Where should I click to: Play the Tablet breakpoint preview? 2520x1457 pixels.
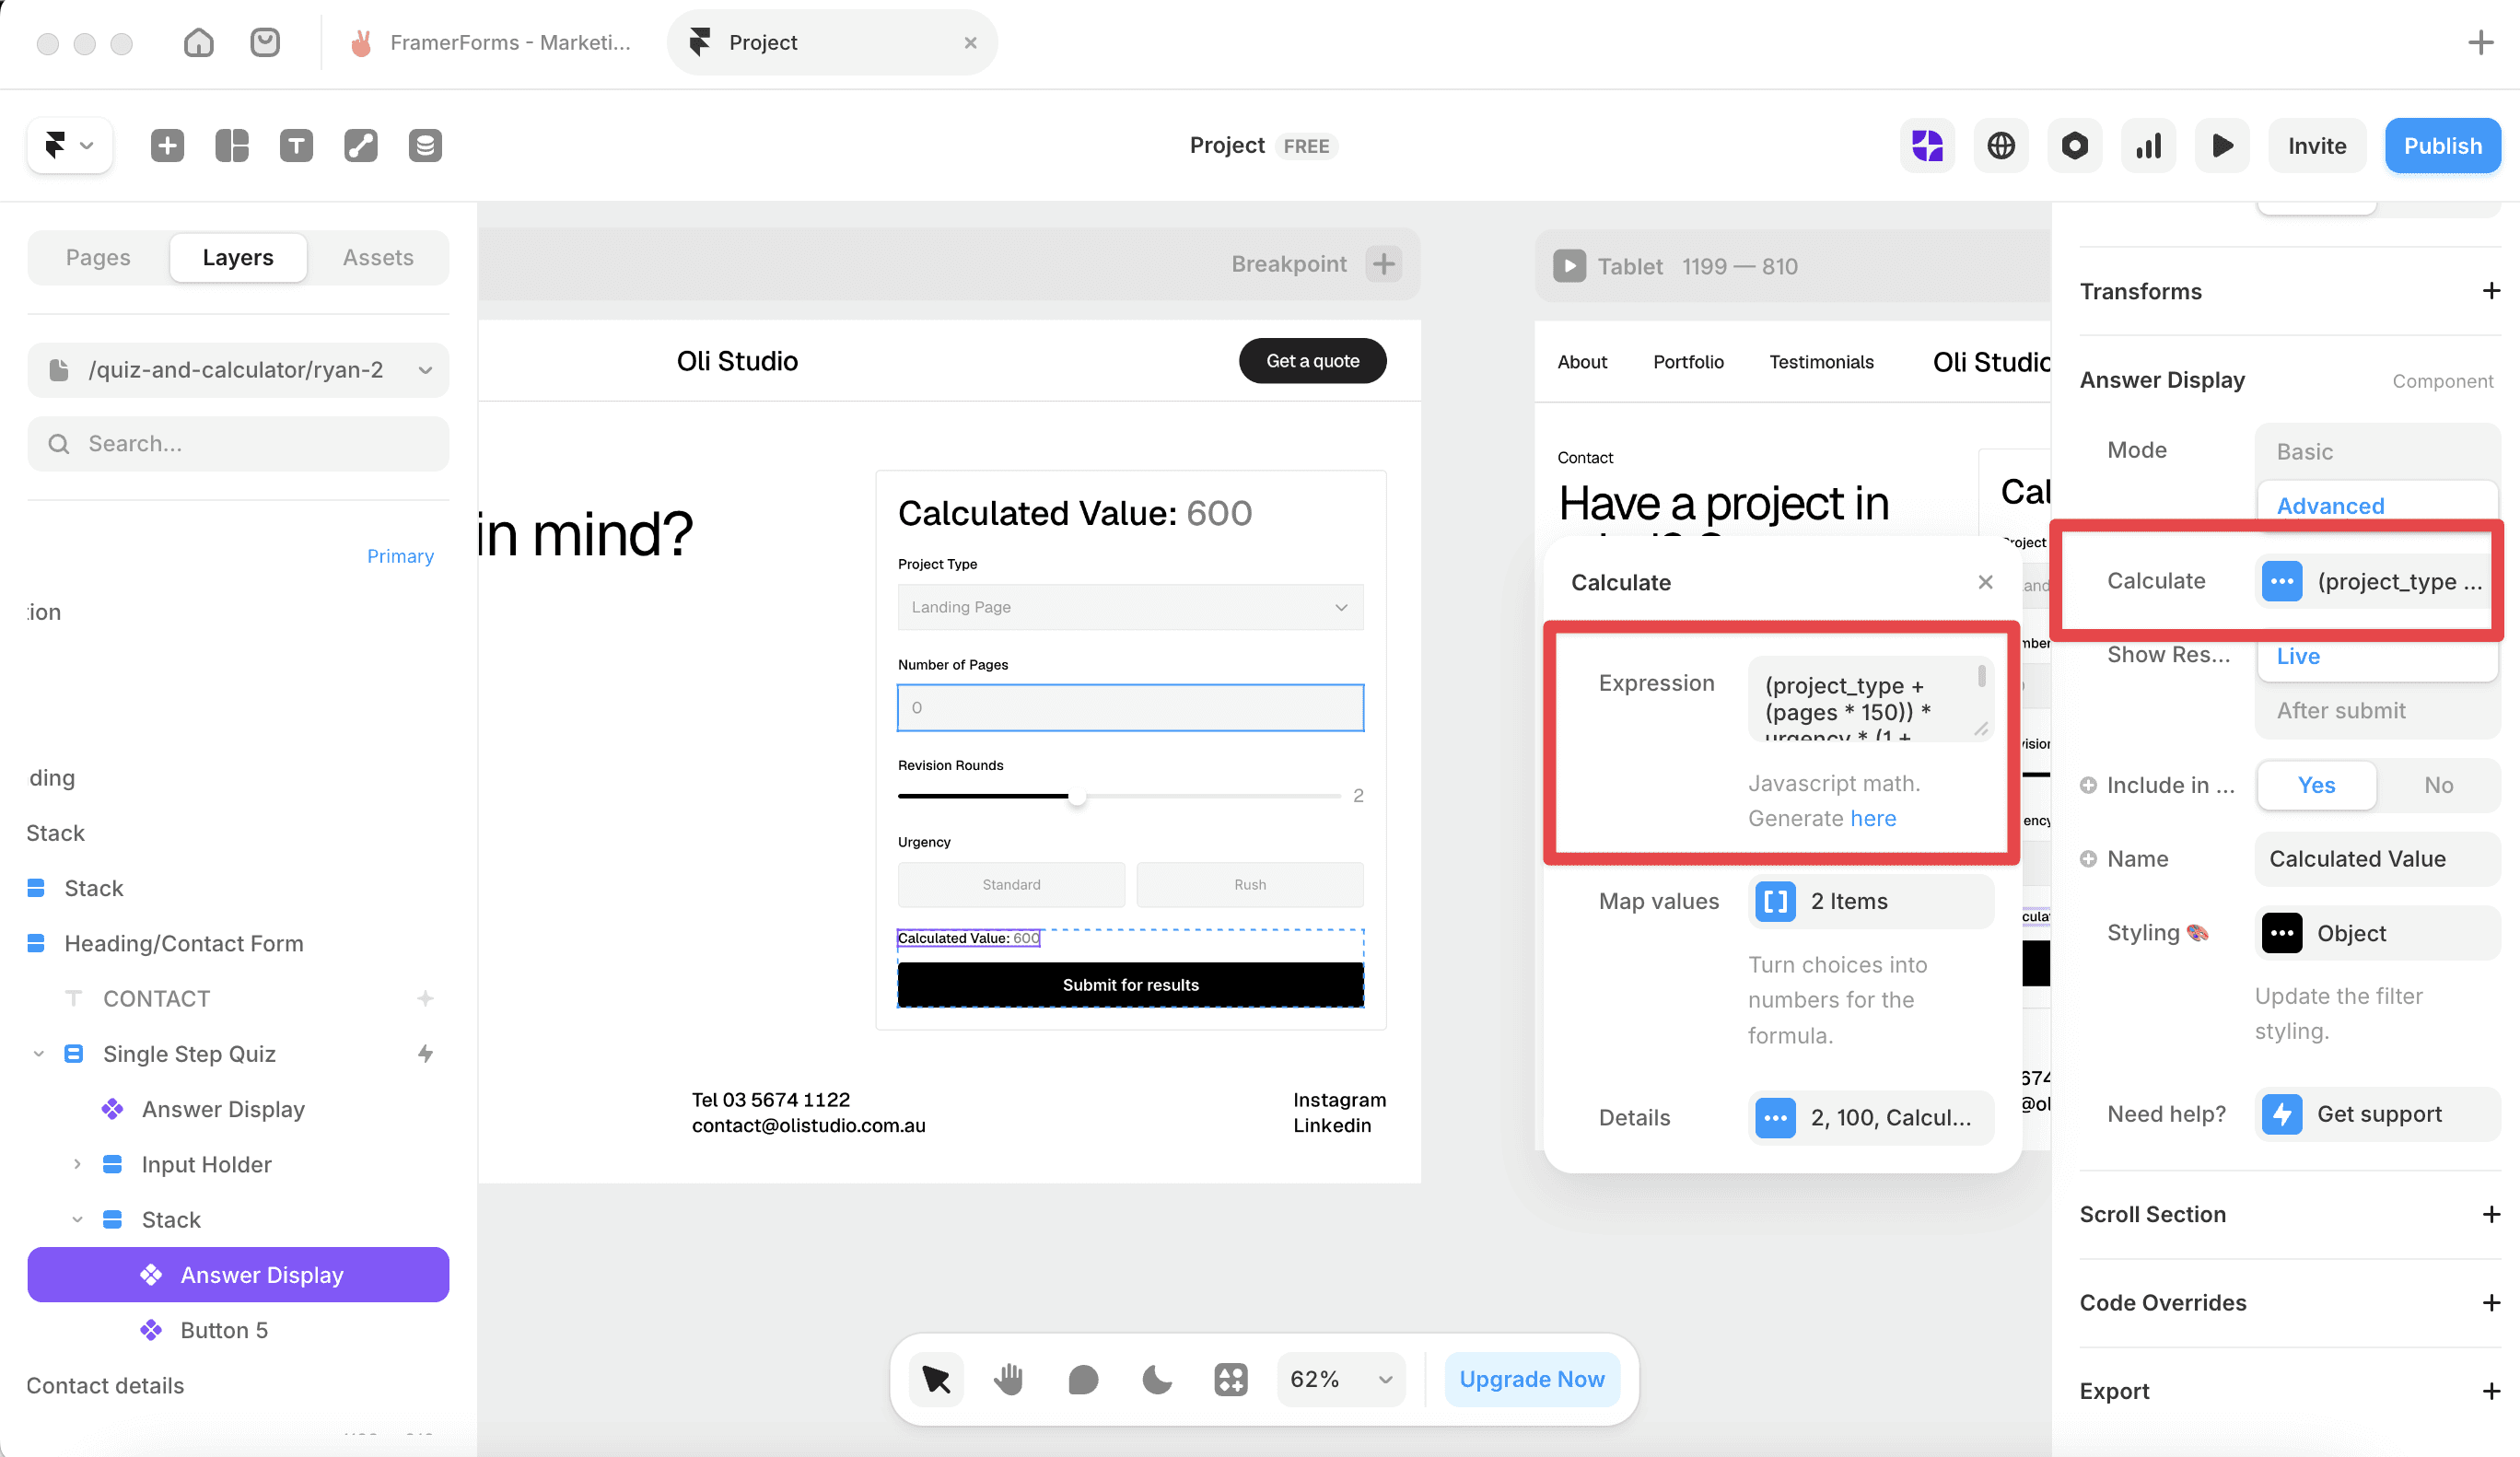coord(1569,266)
